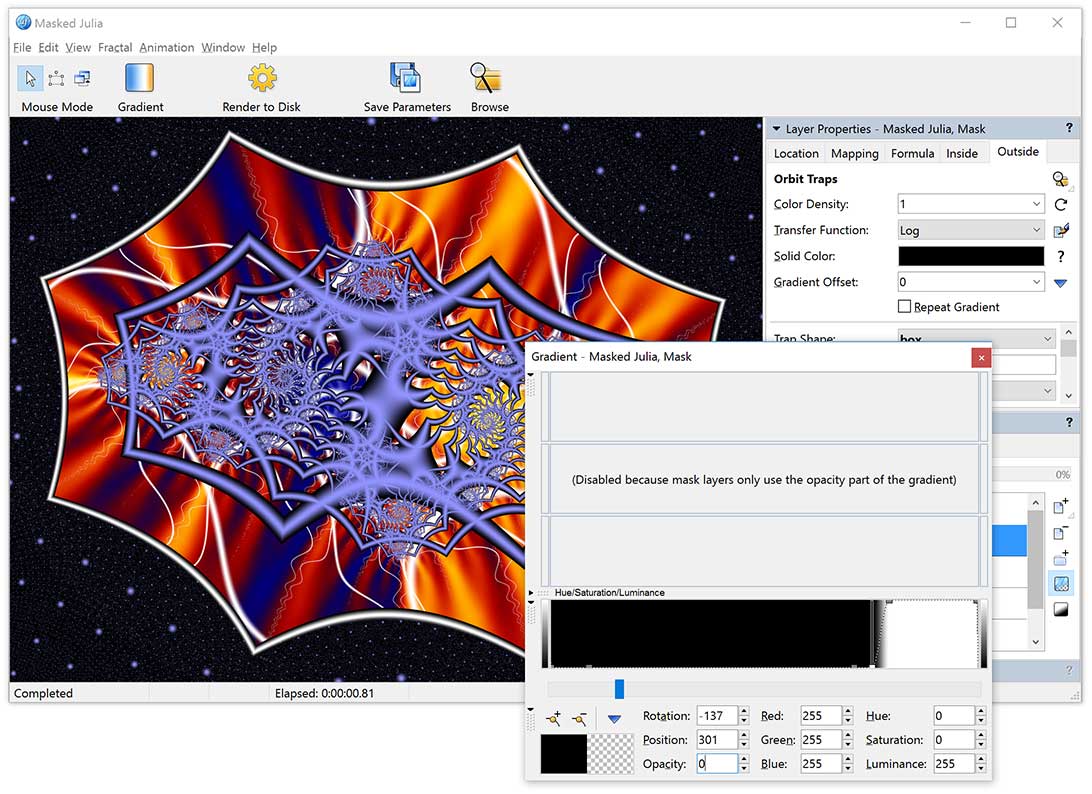This screenshot has width=1092, height=794.
Task: Click the Opacity input field
Action: (717, 764)
